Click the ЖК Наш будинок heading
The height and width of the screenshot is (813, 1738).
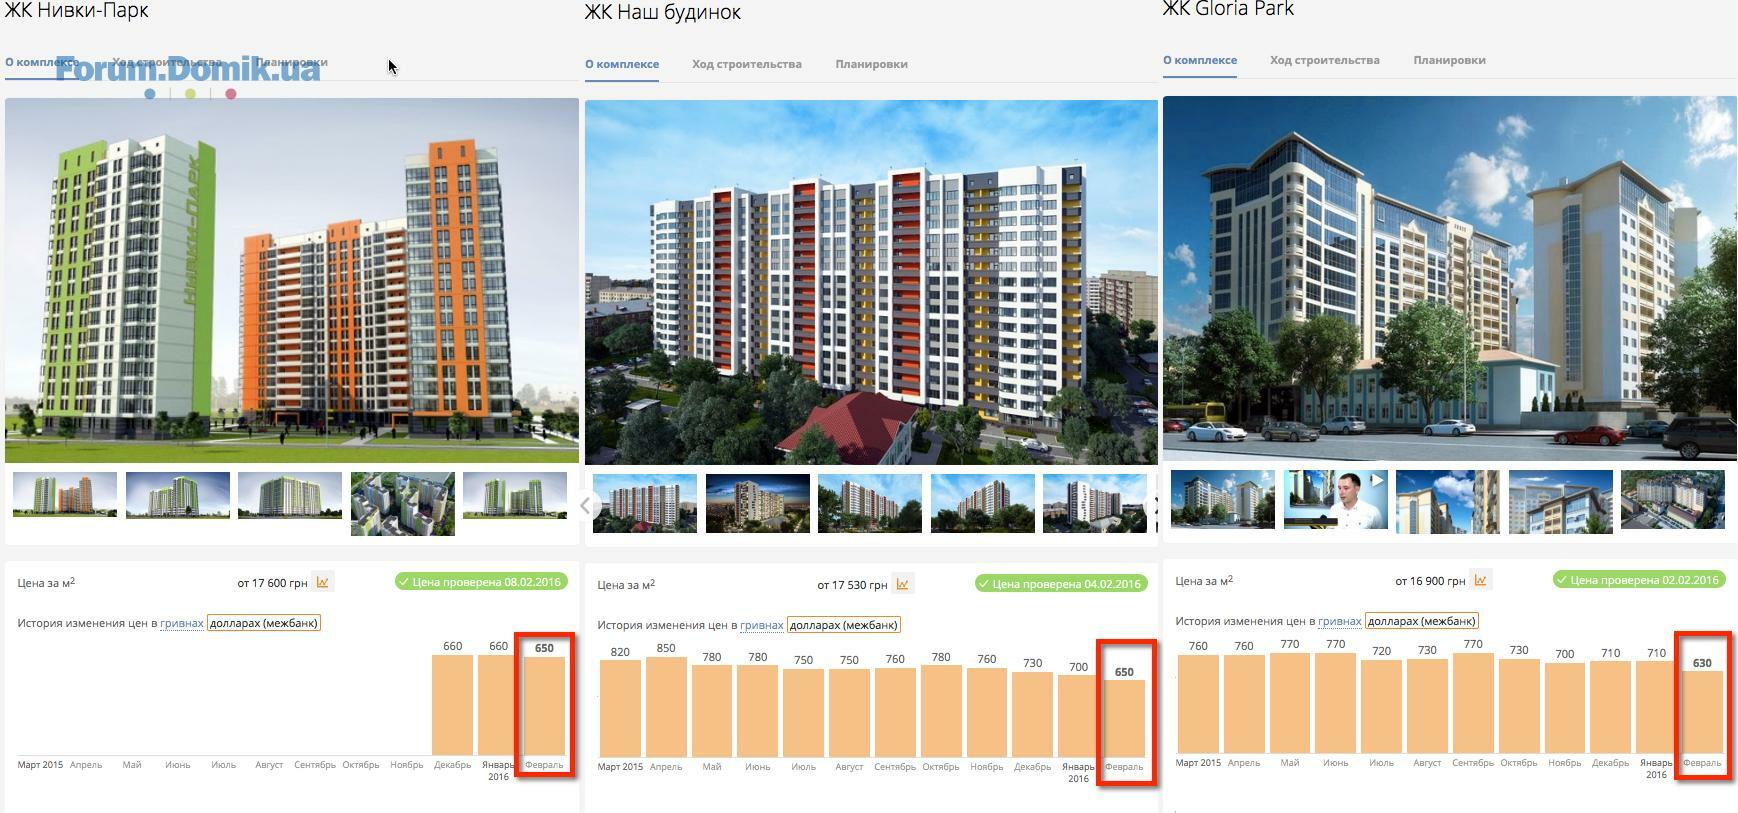coord(663,12)
